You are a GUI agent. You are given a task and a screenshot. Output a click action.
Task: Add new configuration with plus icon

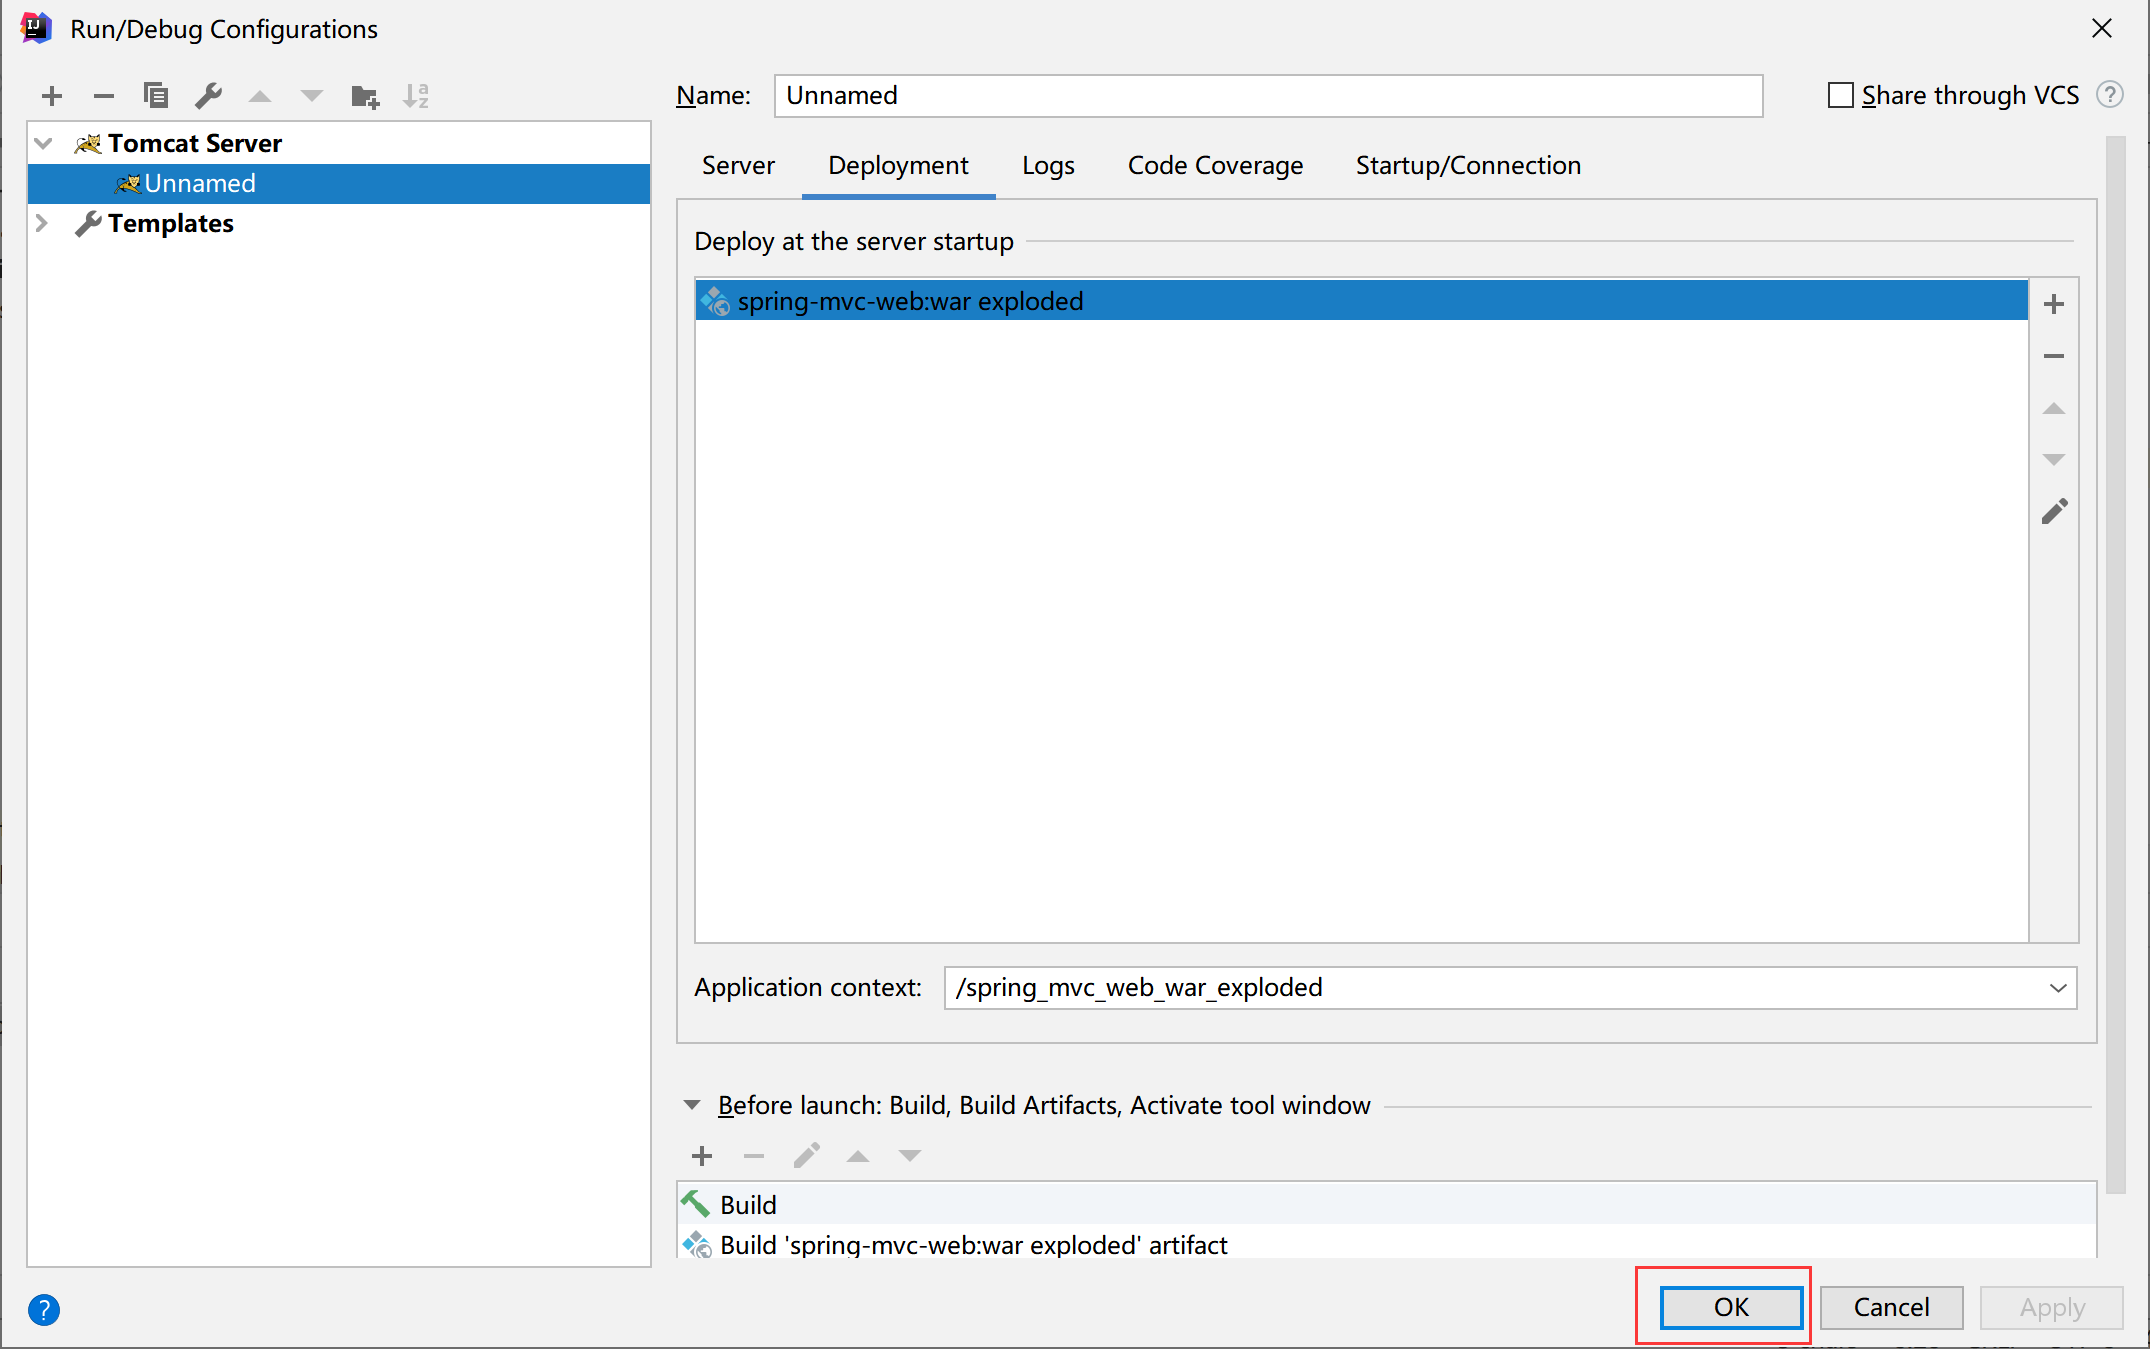coord(52,96)
